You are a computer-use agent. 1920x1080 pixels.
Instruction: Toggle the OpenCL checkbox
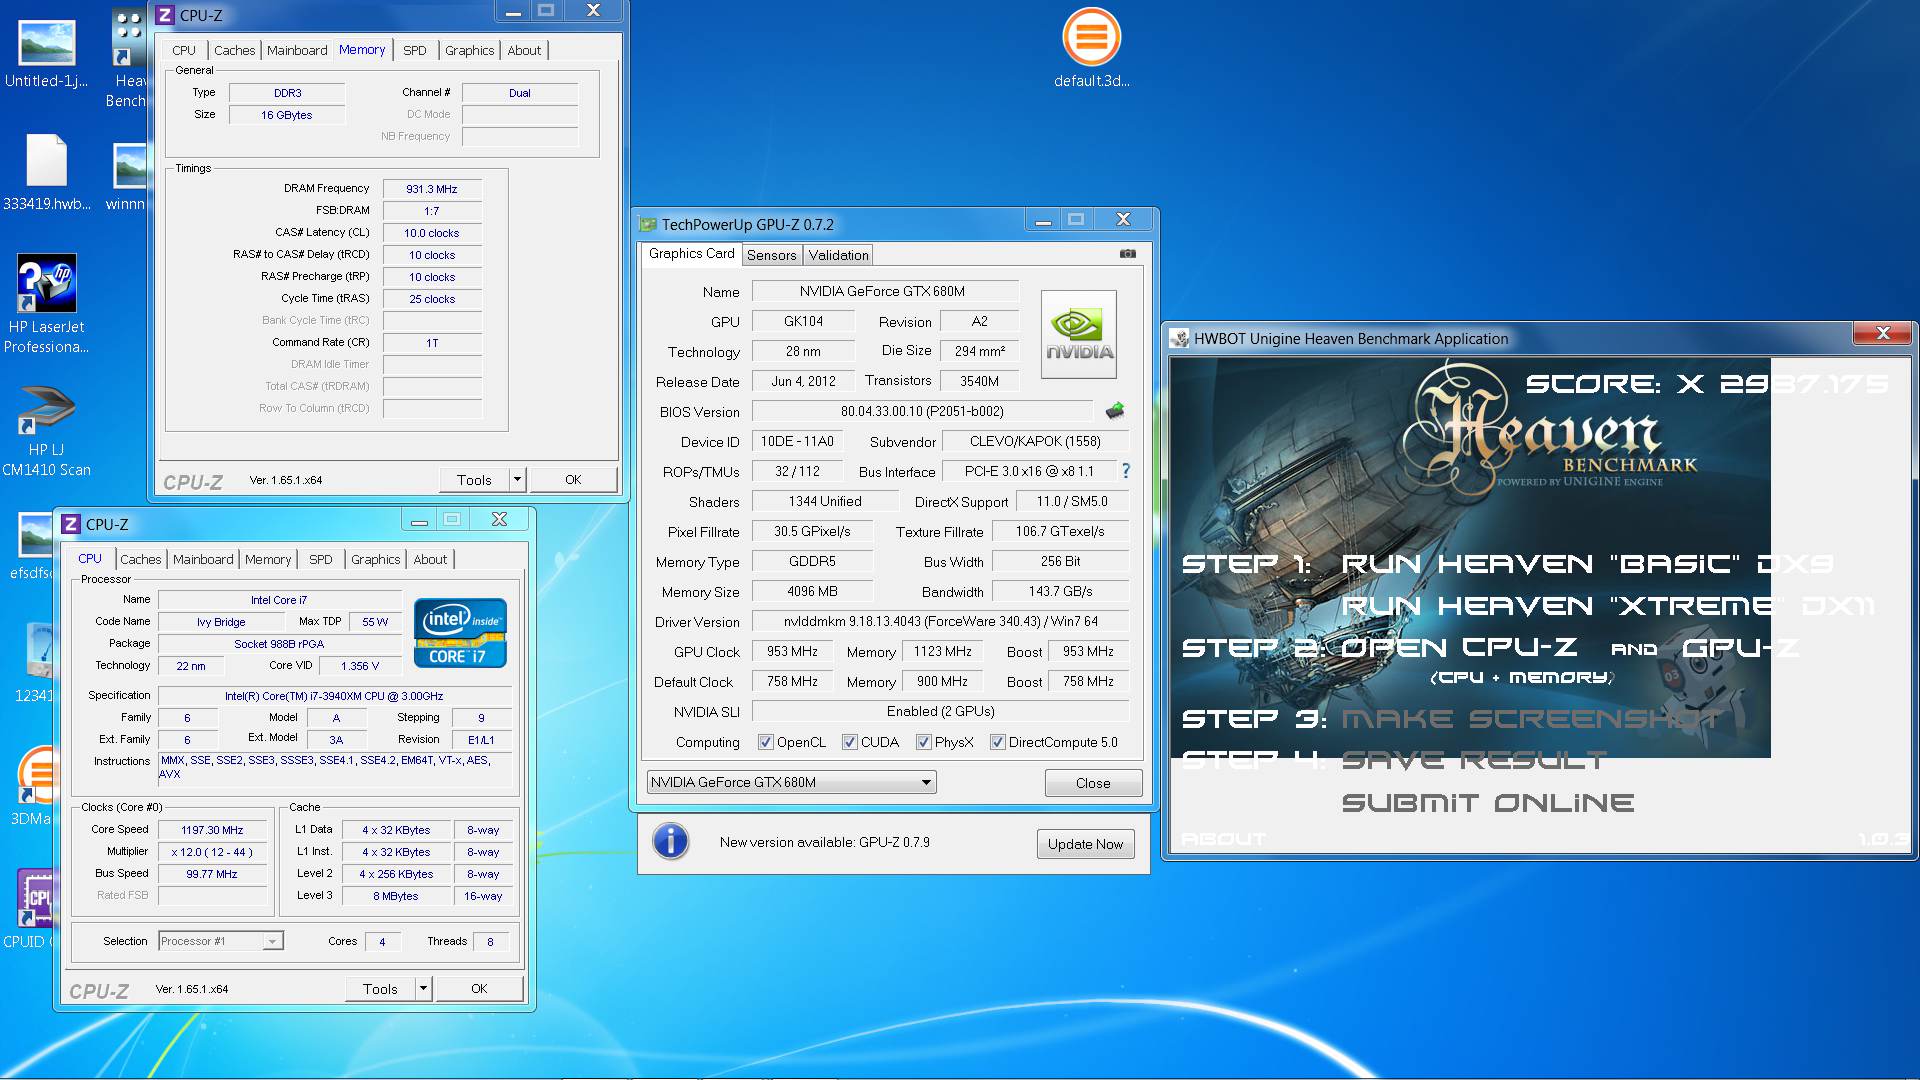coord(766,742)
